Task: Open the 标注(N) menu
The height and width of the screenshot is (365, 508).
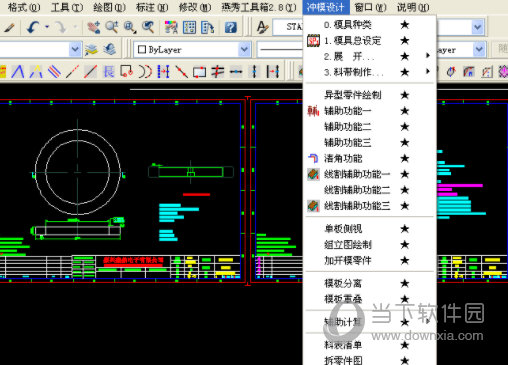Action: point(152,7)
